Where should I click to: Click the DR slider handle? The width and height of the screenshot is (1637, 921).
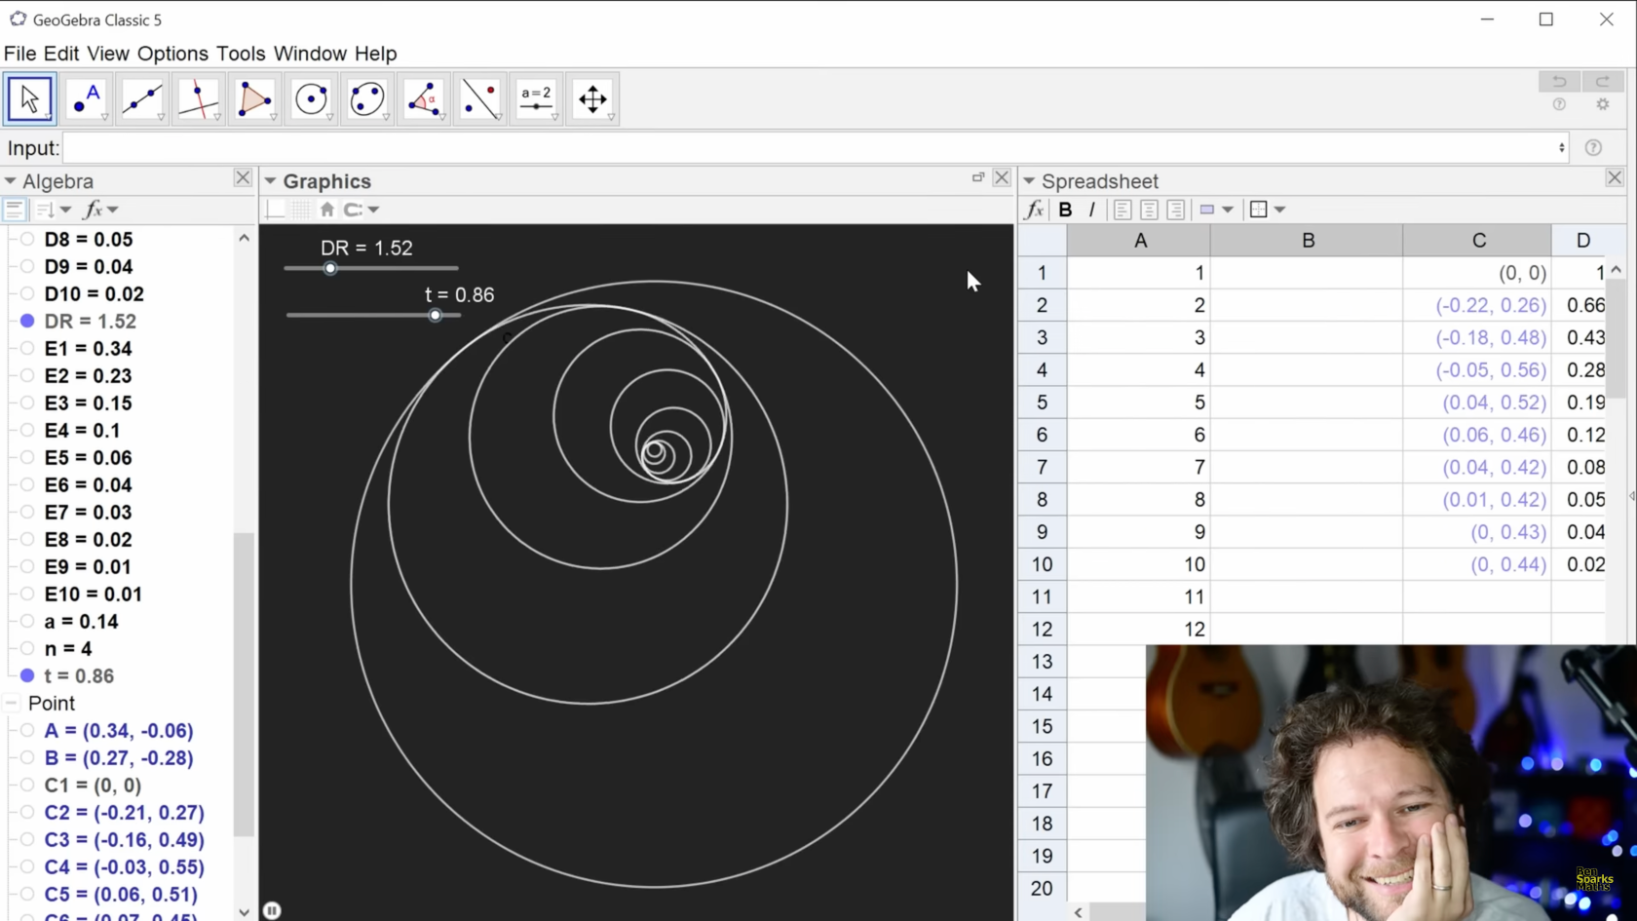click(x=330, y=268)
